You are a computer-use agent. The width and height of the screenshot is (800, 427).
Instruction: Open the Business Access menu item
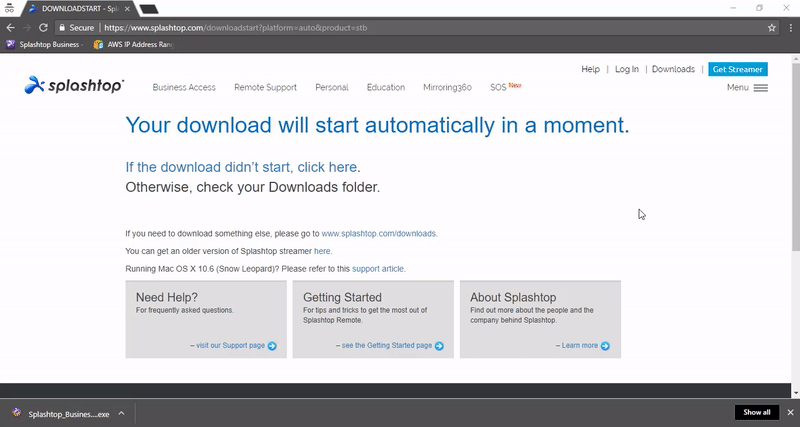click(x=184, y=88)
